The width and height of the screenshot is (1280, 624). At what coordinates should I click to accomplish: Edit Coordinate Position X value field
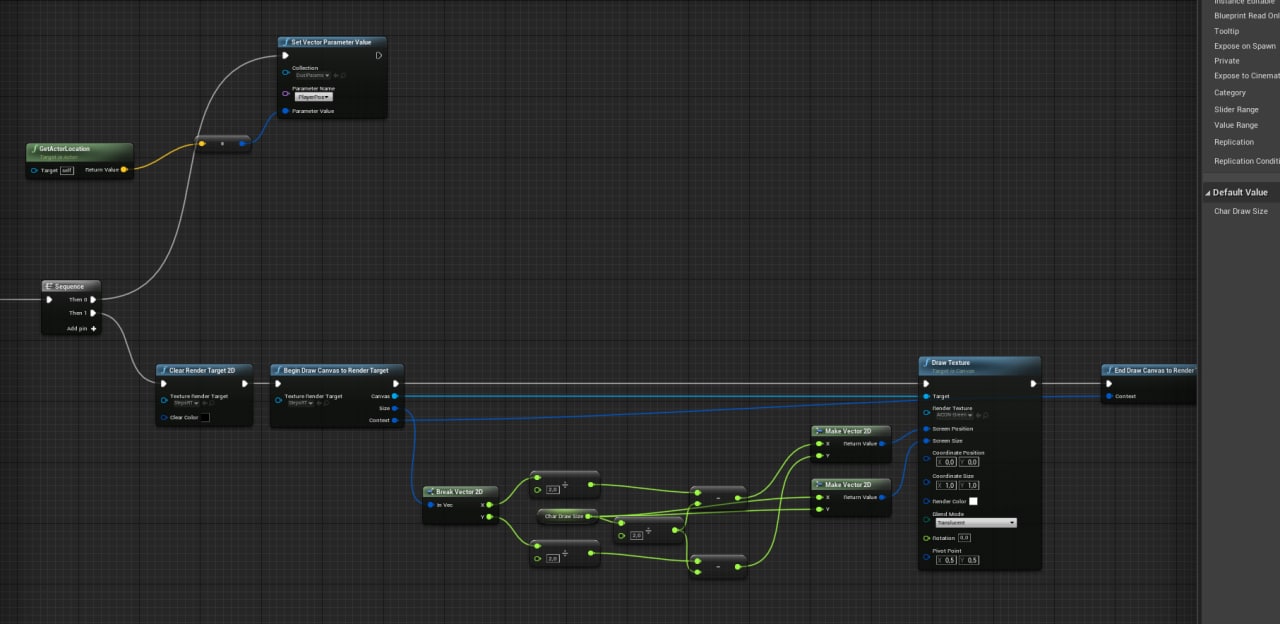tap(945, 462)
